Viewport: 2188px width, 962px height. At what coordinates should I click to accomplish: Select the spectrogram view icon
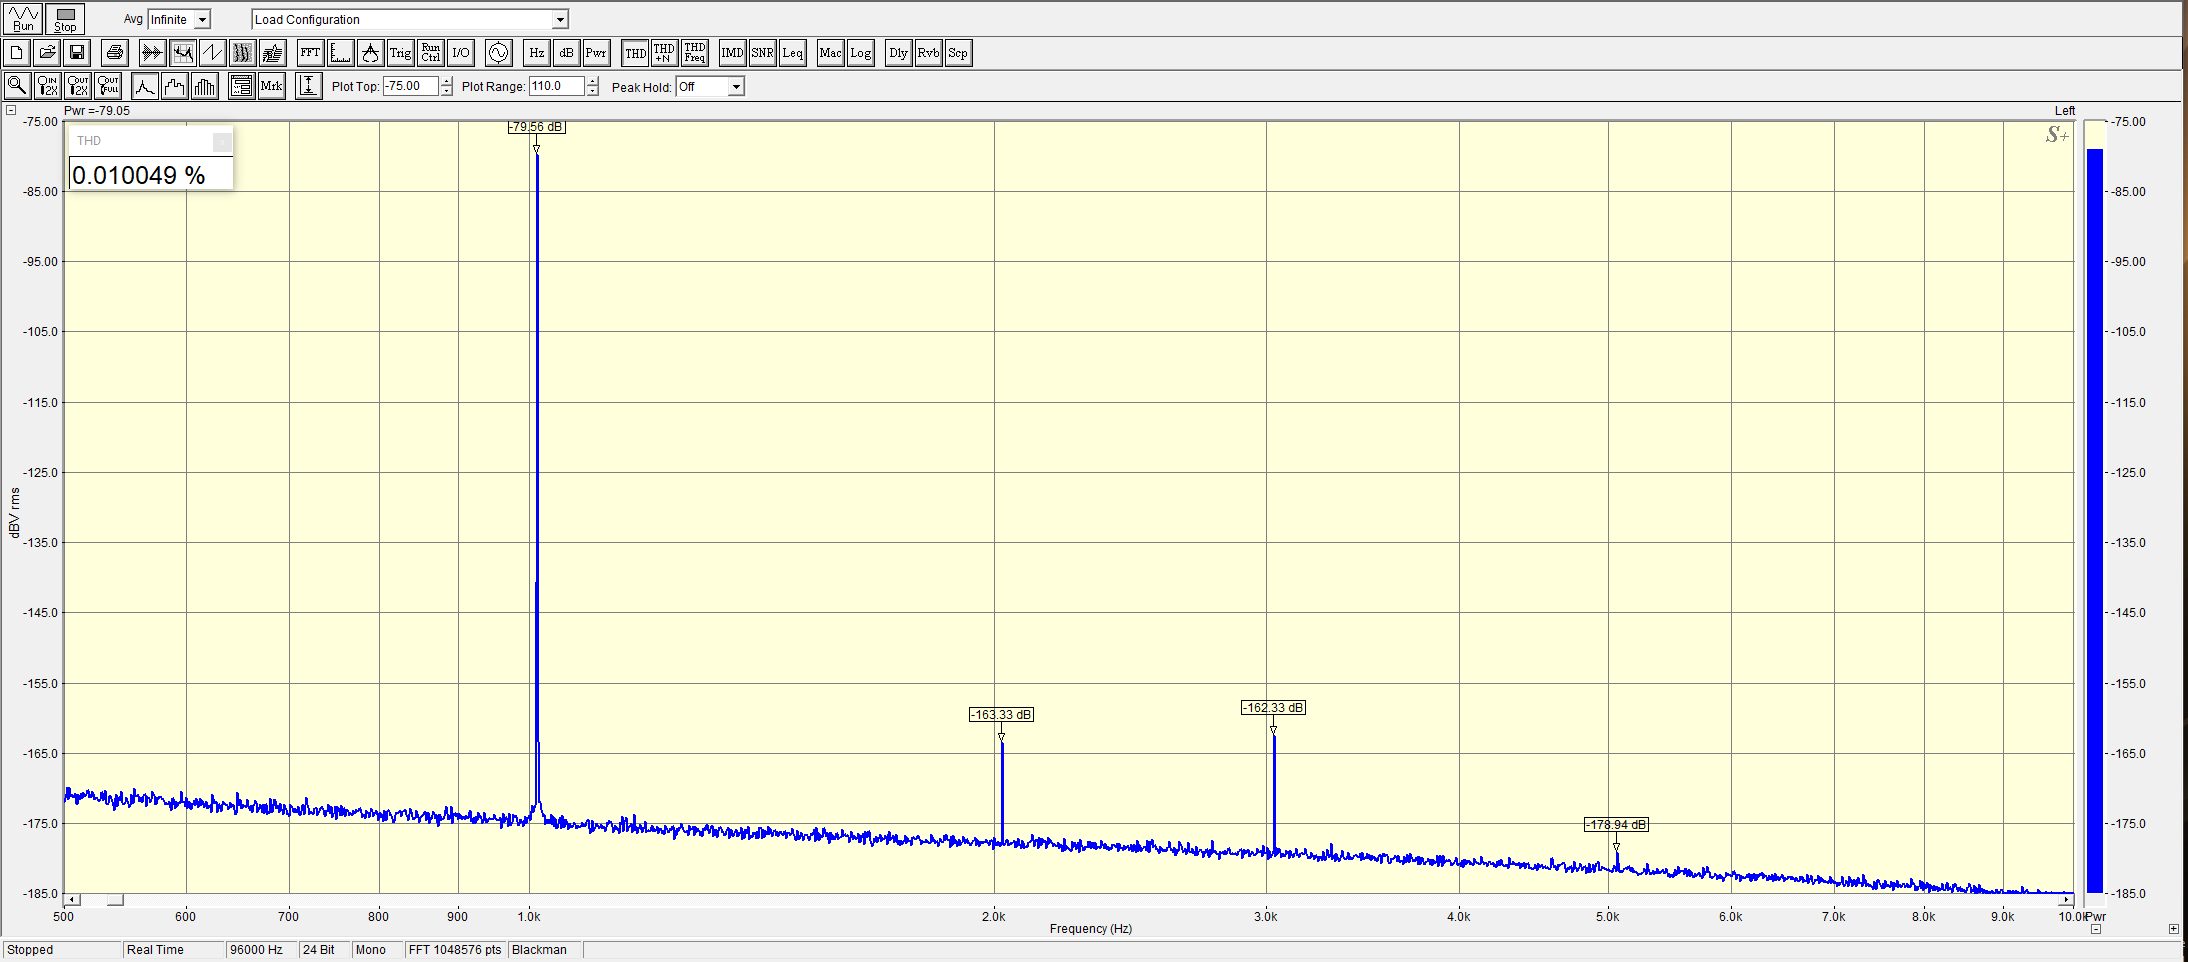242,53
